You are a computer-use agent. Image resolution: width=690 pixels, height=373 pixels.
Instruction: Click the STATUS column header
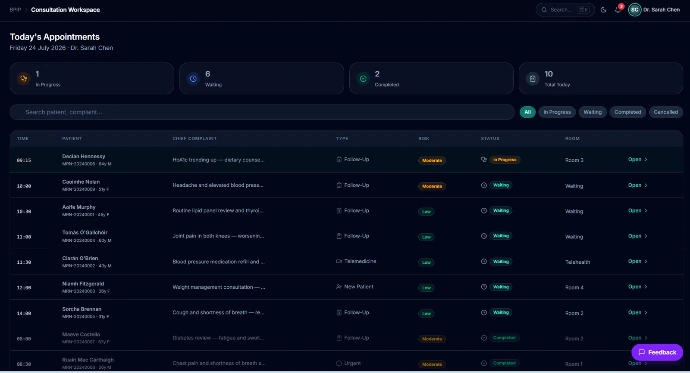[490, 139]
